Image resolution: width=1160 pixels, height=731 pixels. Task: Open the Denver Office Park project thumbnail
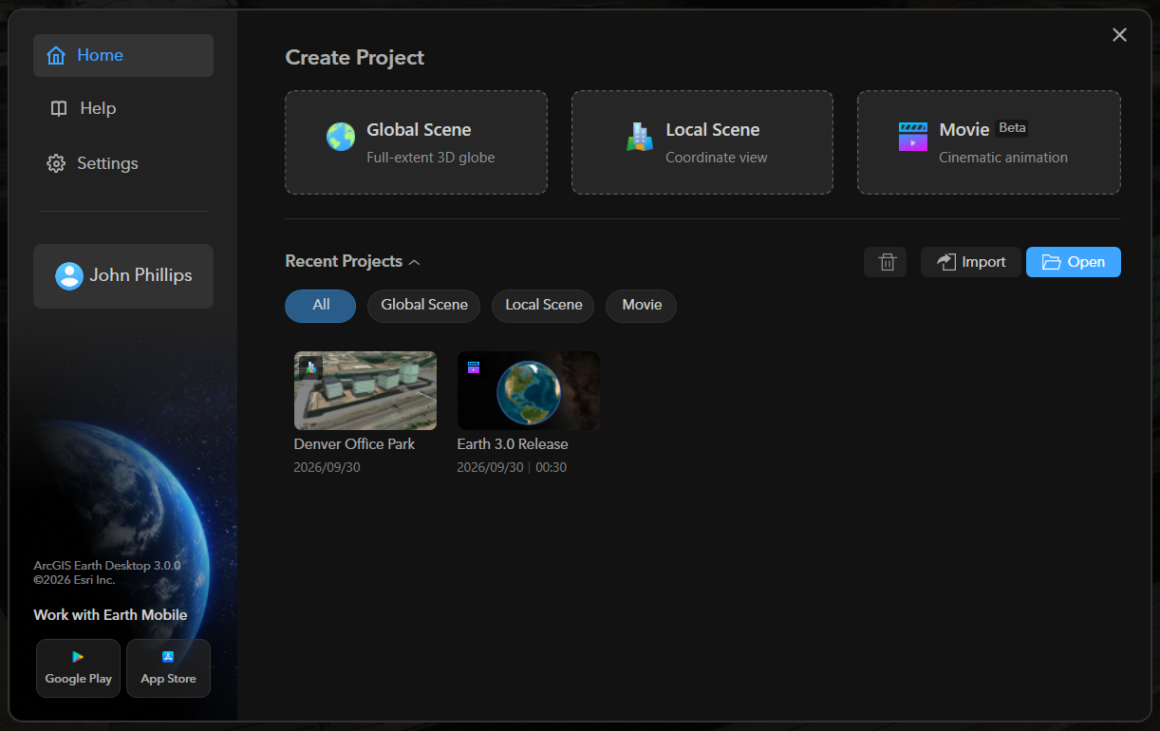coord(365,391)
